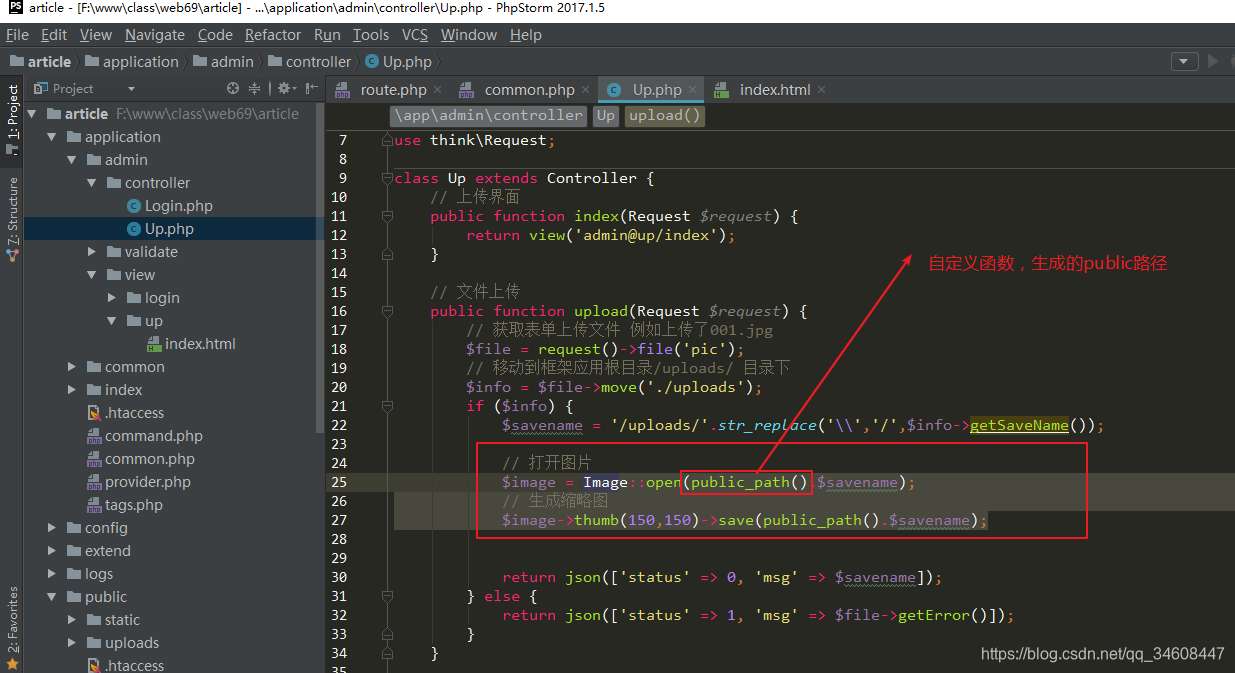Close the Up.php editor tab

point(693,90)
